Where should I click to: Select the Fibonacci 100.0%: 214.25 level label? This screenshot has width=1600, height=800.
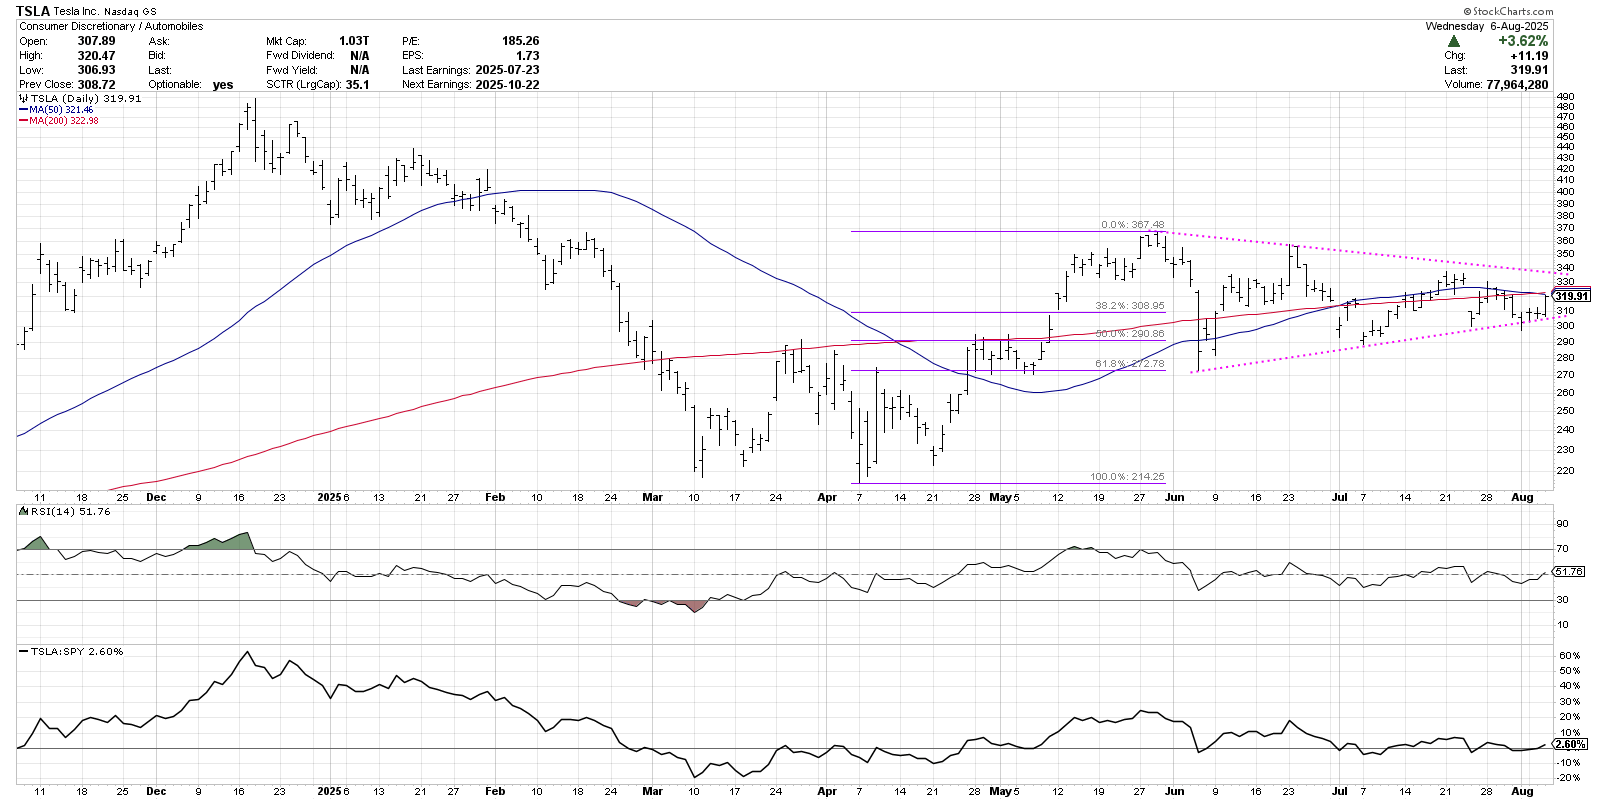click(1127, 477)
